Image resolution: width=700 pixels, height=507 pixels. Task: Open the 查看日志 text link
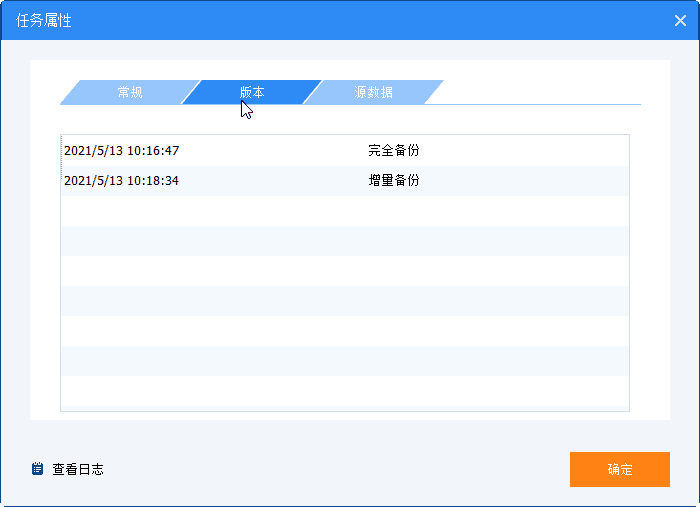coord(78,468)
